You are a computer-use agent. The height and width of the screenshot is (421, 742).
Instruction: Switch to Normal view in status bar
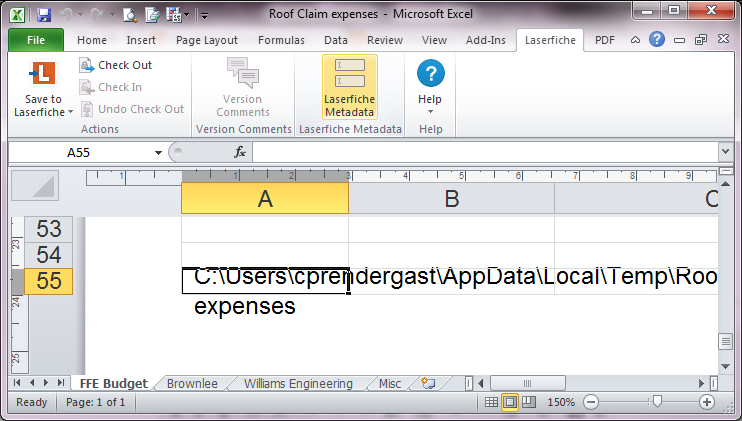[x=491, y=402]
